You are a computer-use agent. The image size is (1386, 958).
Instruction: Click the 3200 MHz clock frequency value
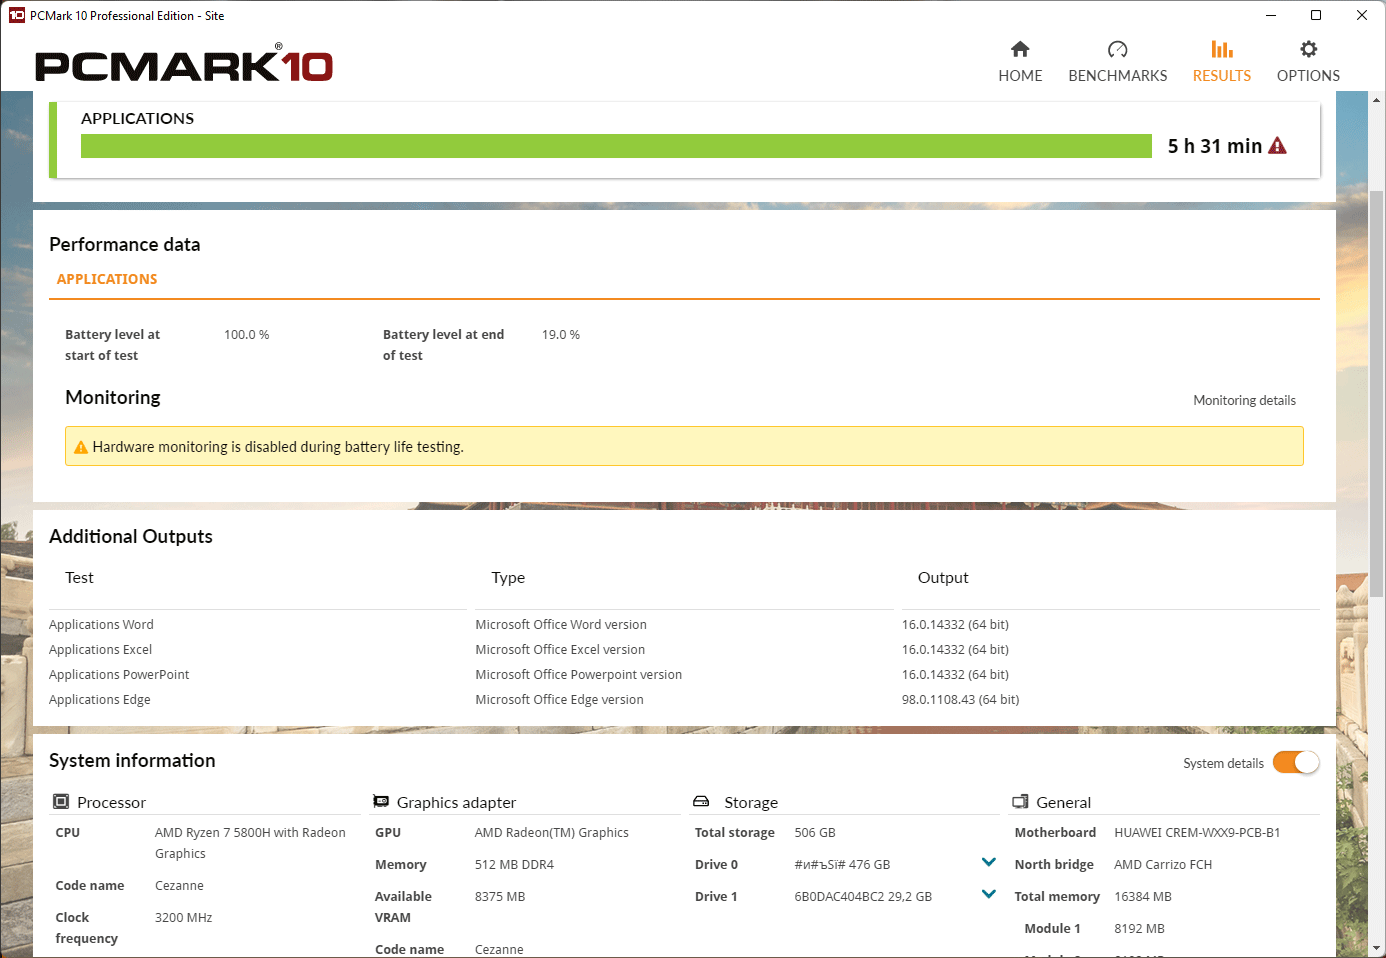tap(183, 918)
